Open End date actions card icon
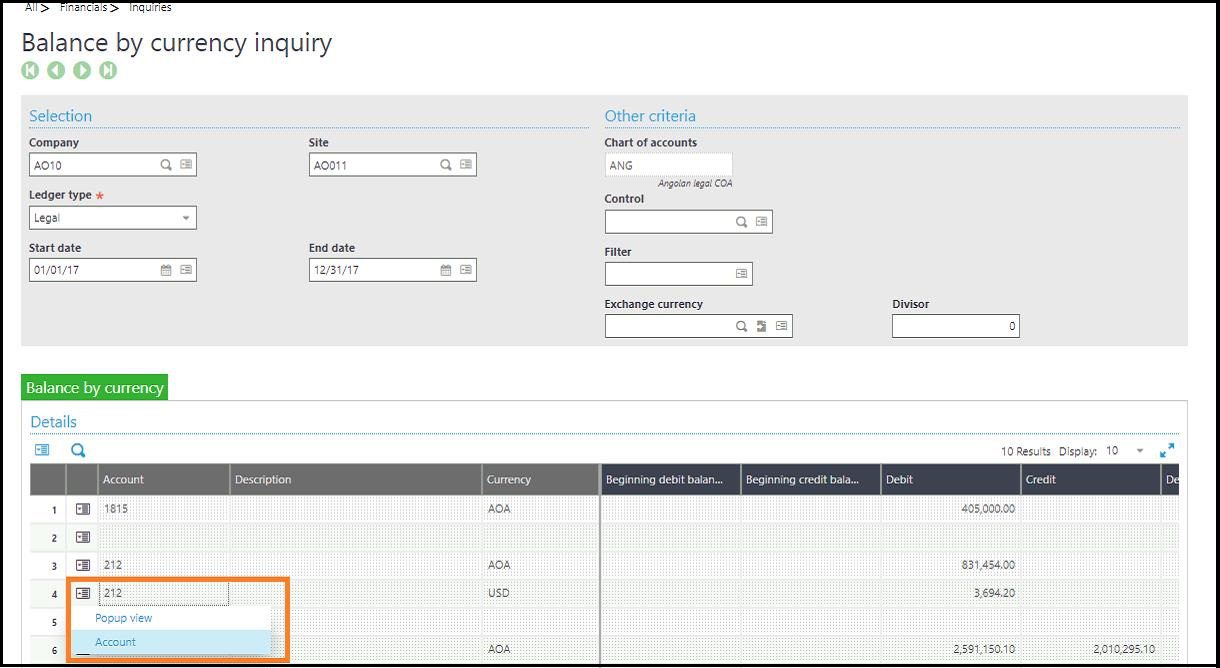 coord(466,270)
